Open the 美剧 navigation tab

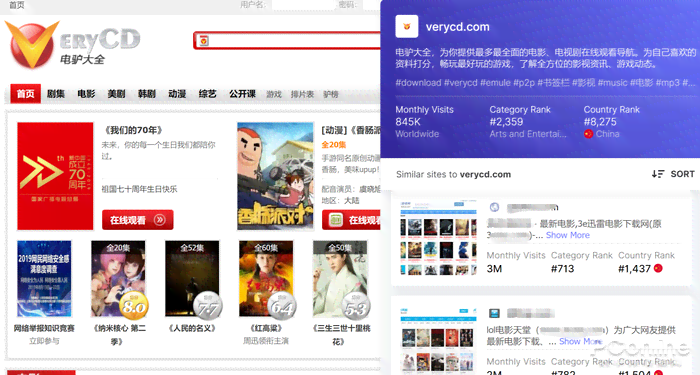117,94
